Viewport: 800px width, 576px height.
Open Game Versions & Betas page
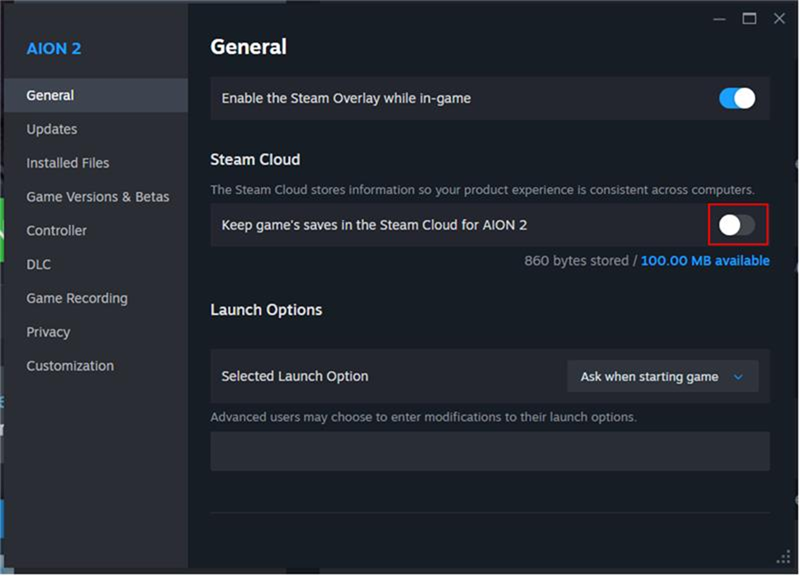coord(98,196)
